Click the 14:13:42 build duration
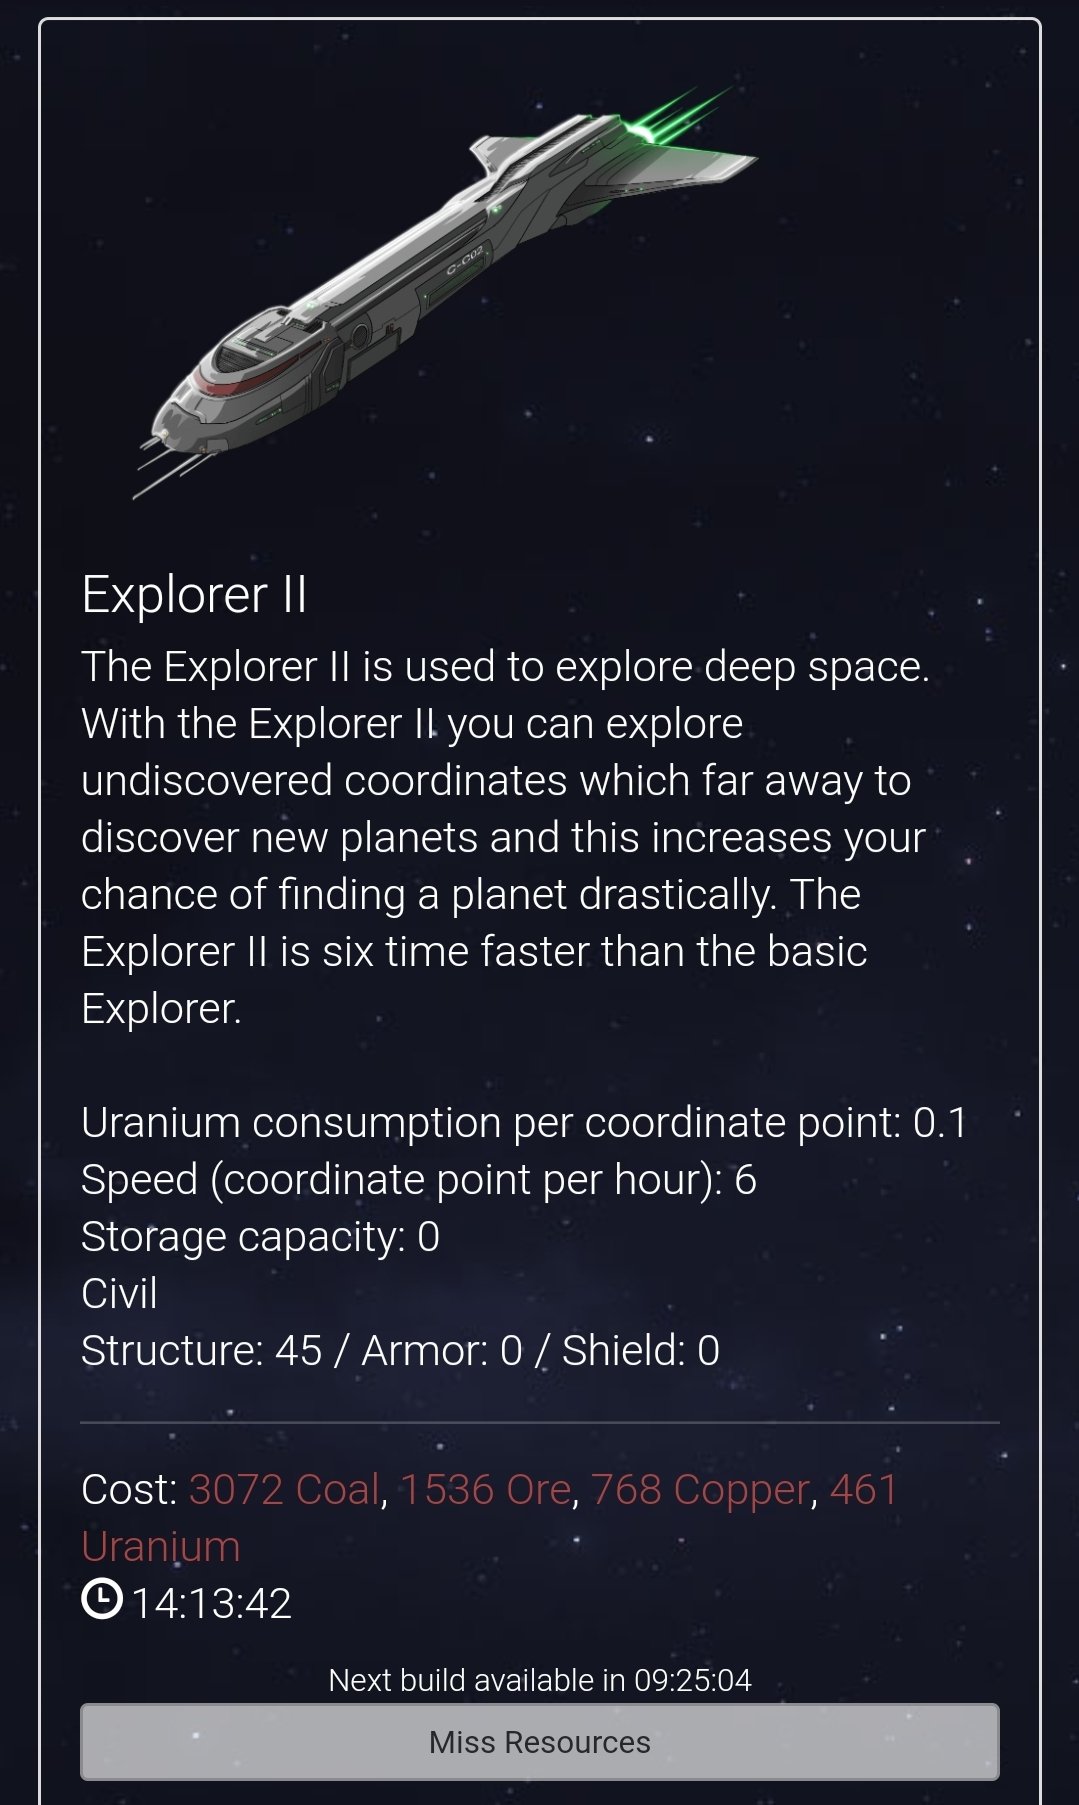The width and height of the screenshot is (1079, 1805). (211, 1604)
